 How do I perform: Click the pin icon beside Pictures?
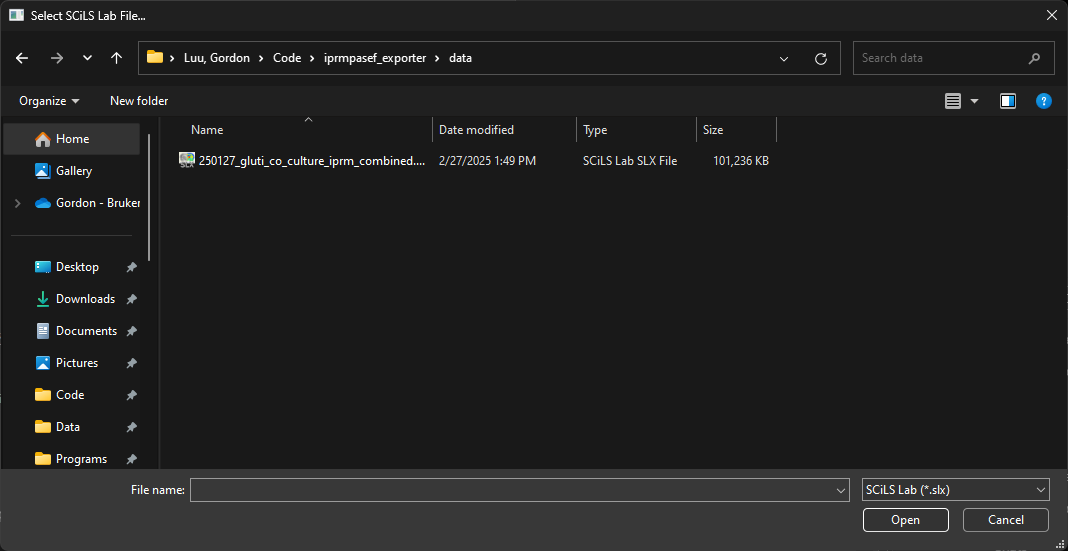[131, 364]
